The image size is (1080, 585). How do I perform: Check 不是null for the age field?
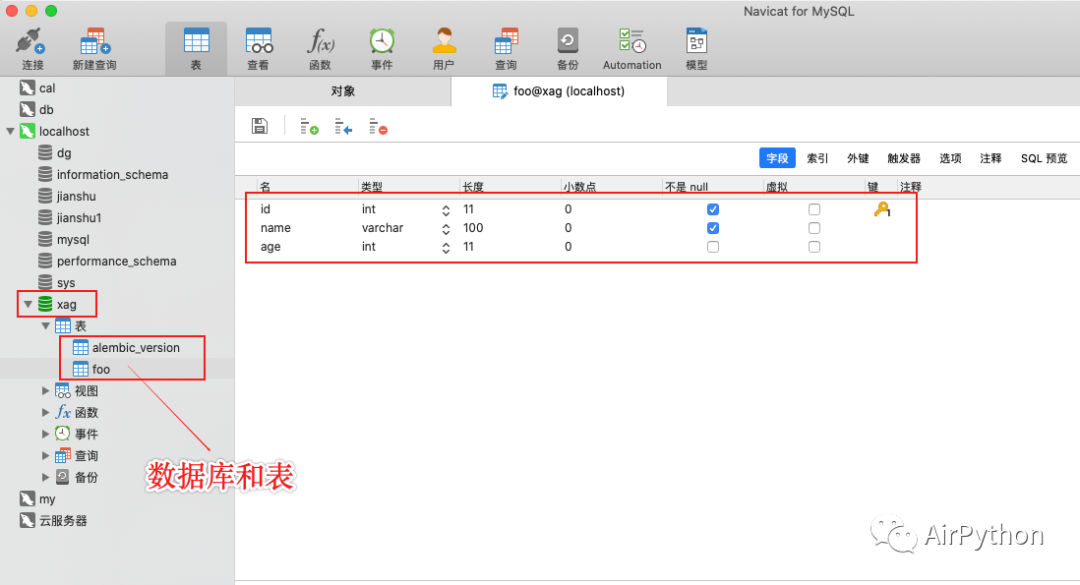[712, 246]
